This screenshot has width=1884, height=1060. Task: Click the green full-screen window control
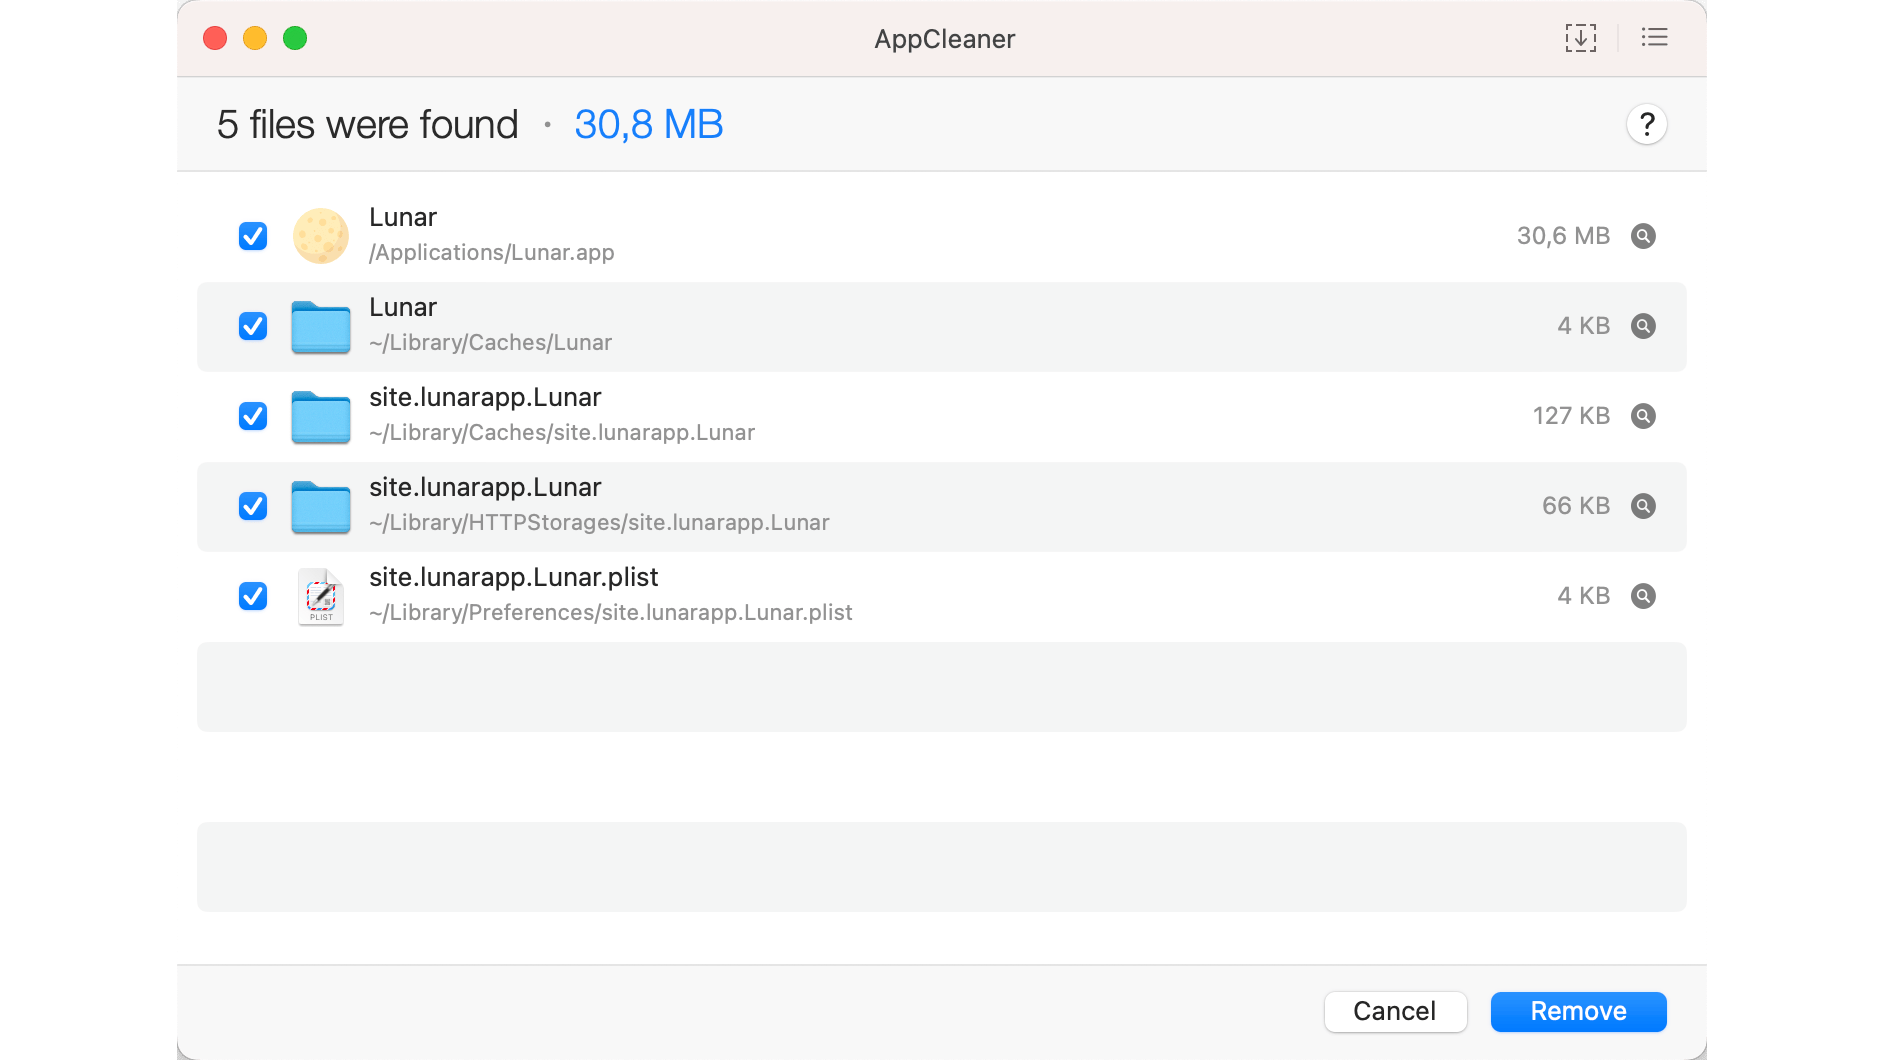click(295, 38)
